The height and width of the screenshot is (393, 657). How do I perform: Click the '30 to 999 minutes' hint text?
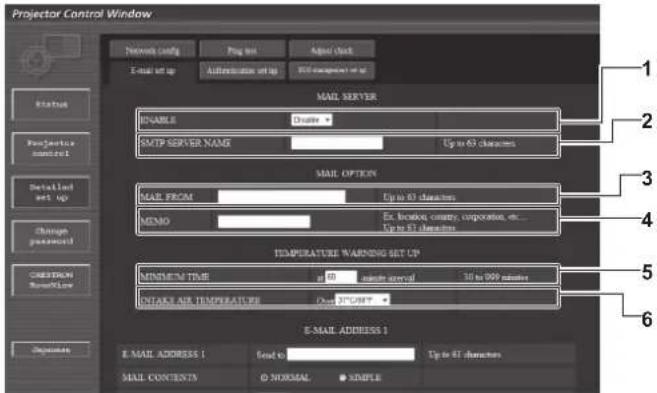tap(496, 277)
